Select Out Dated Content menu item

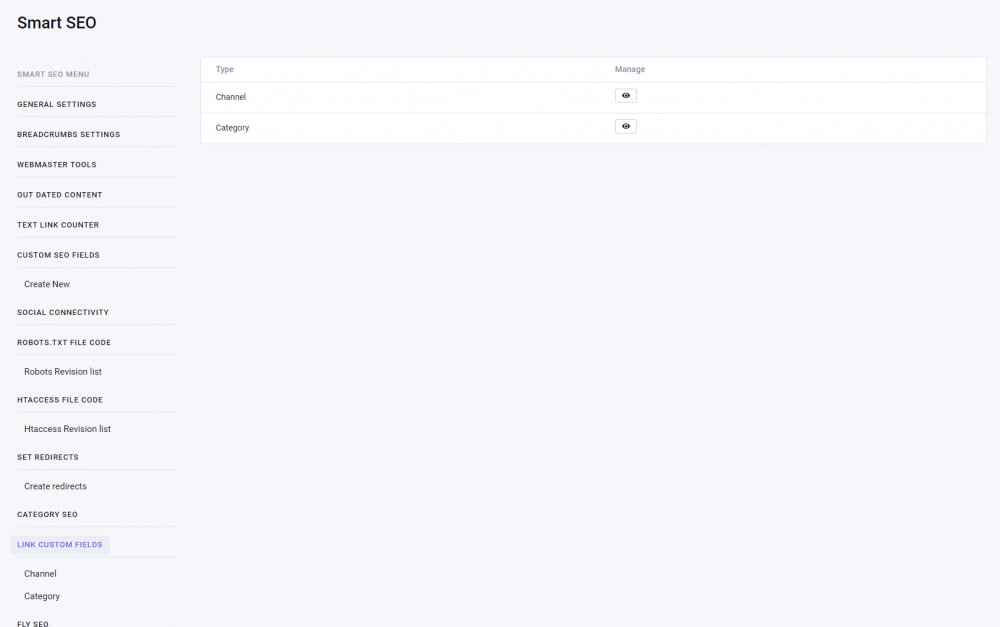tap(60, 194)
